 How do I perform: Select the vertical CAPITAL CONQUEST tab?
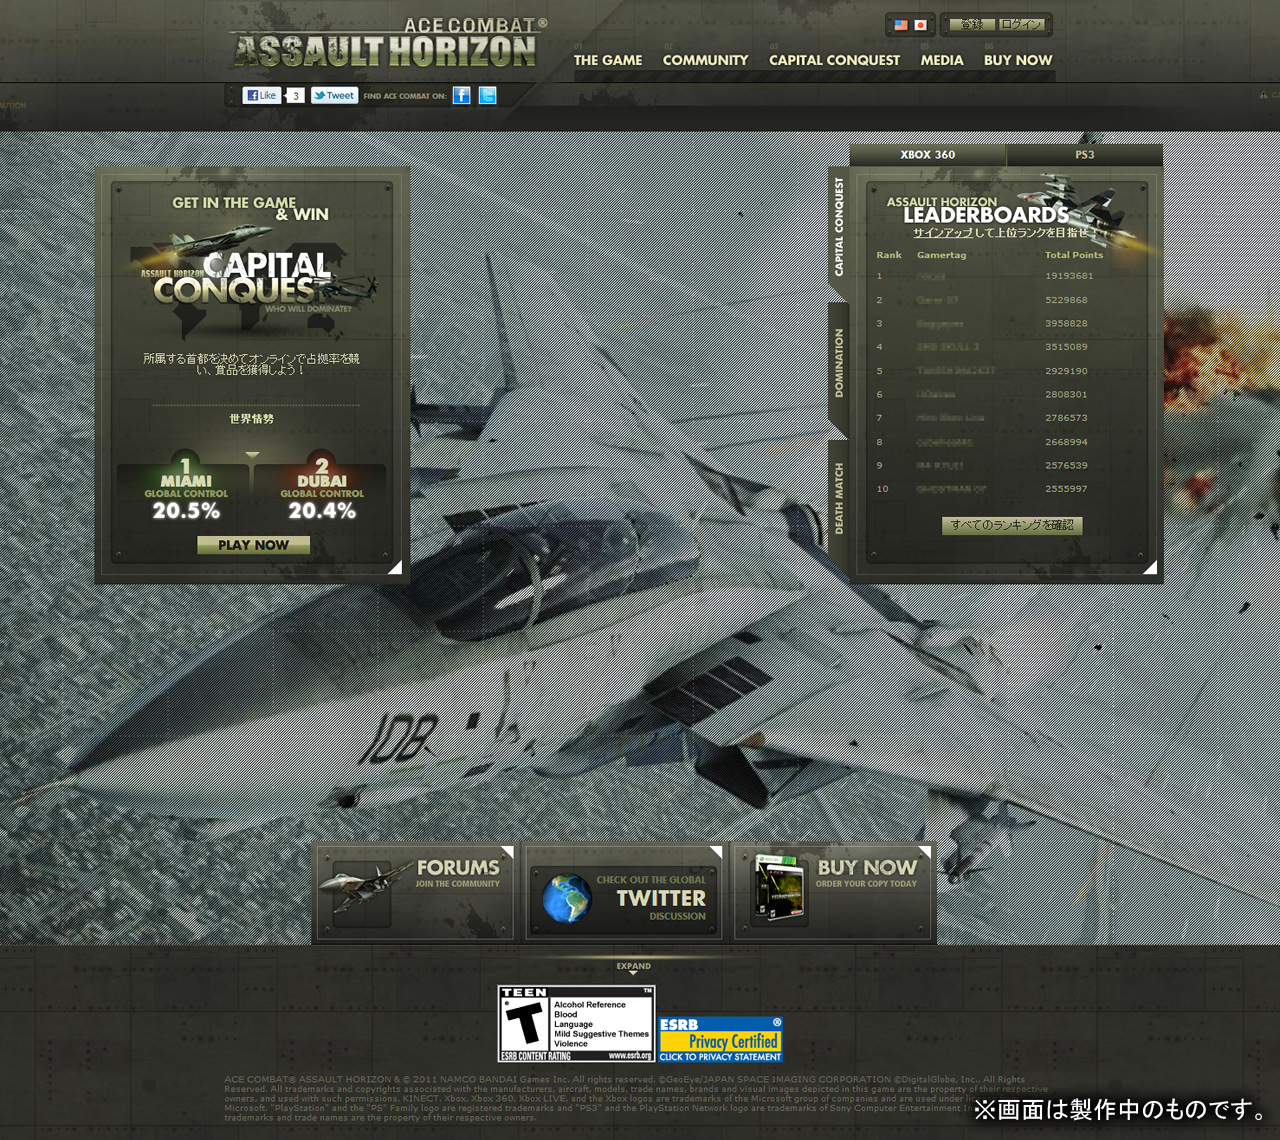click(839, 228)
